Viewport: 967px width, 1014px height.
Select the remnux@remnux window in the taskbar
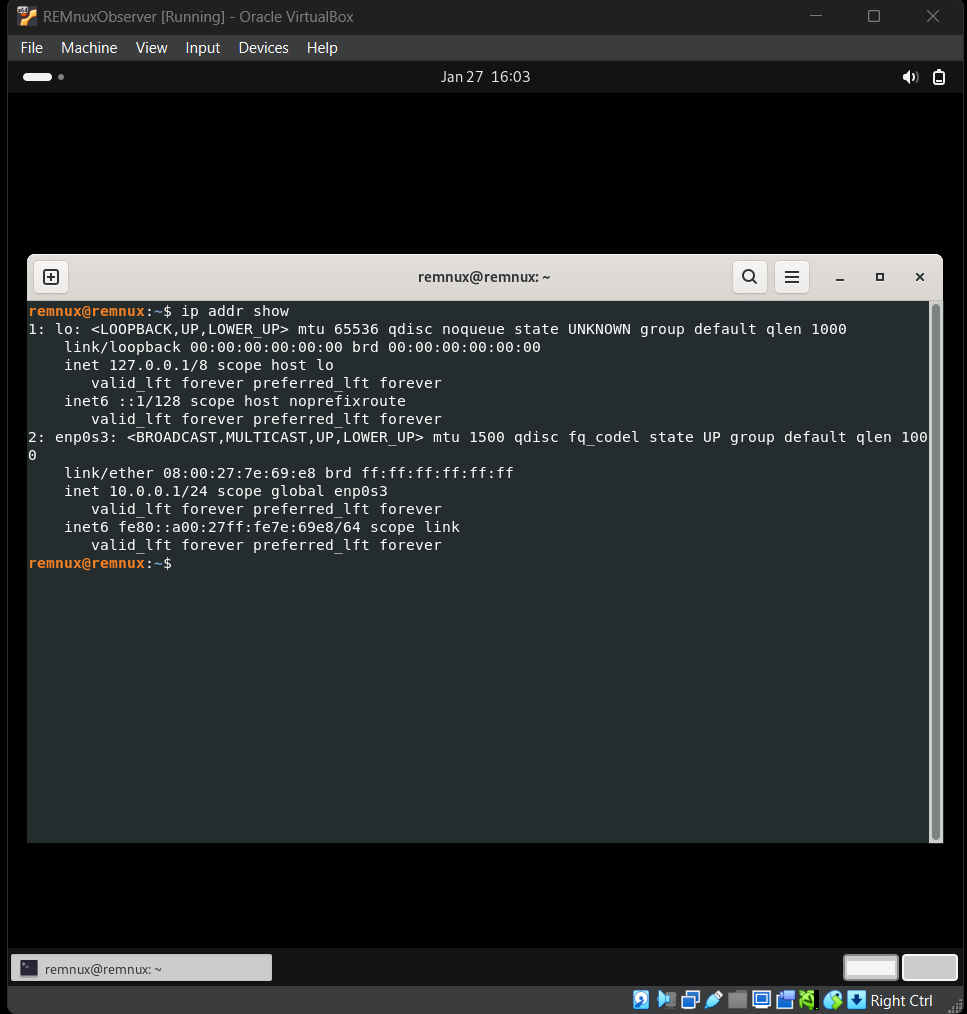pos(140,967)
